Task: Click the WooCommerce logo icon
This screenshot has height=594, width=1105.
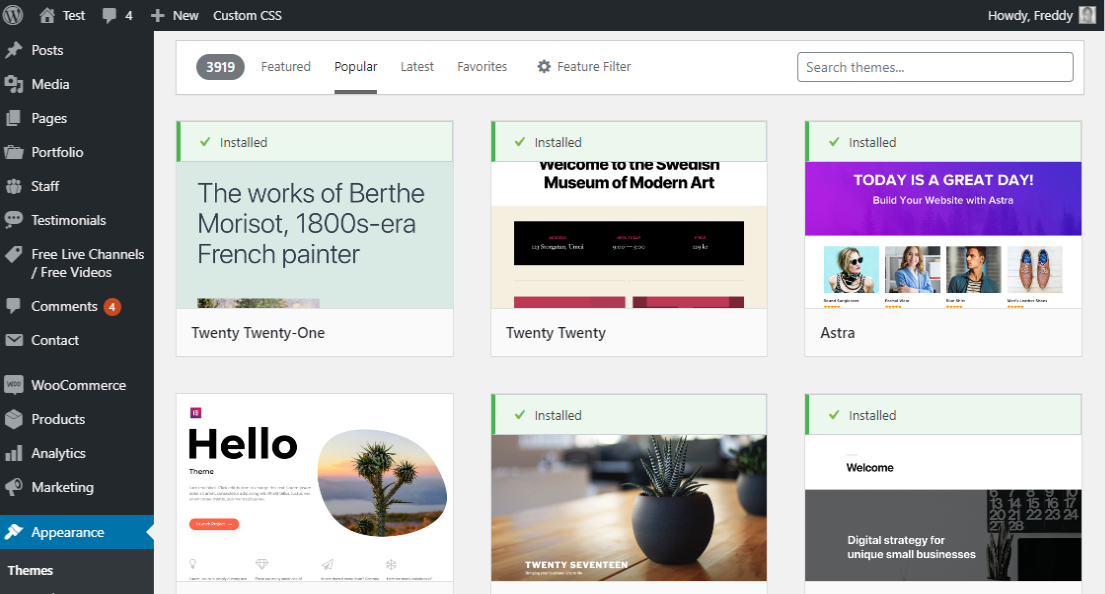Action: (x=13, y=385)
